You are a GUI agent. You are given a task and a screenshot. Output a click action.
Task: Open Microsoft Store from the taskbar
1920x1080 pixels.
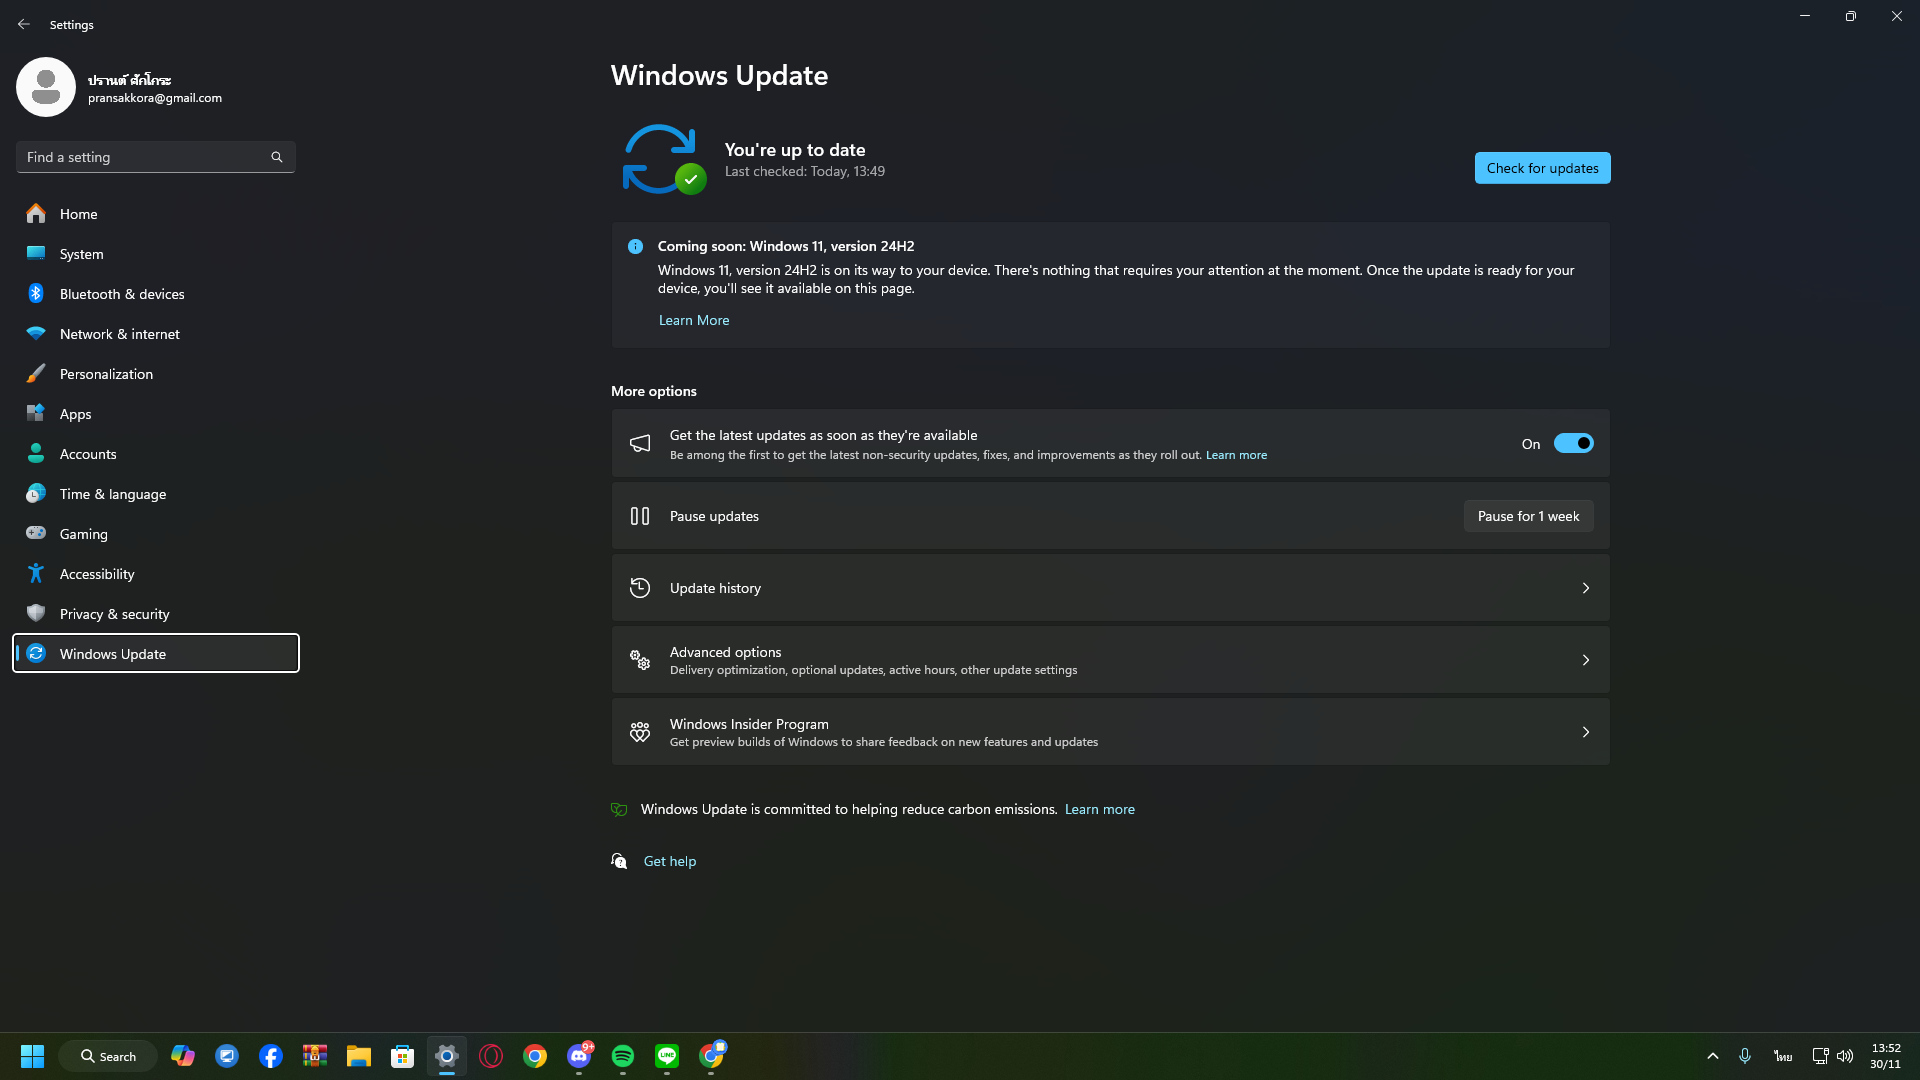pyautogui.click(x=403, y=1056)
